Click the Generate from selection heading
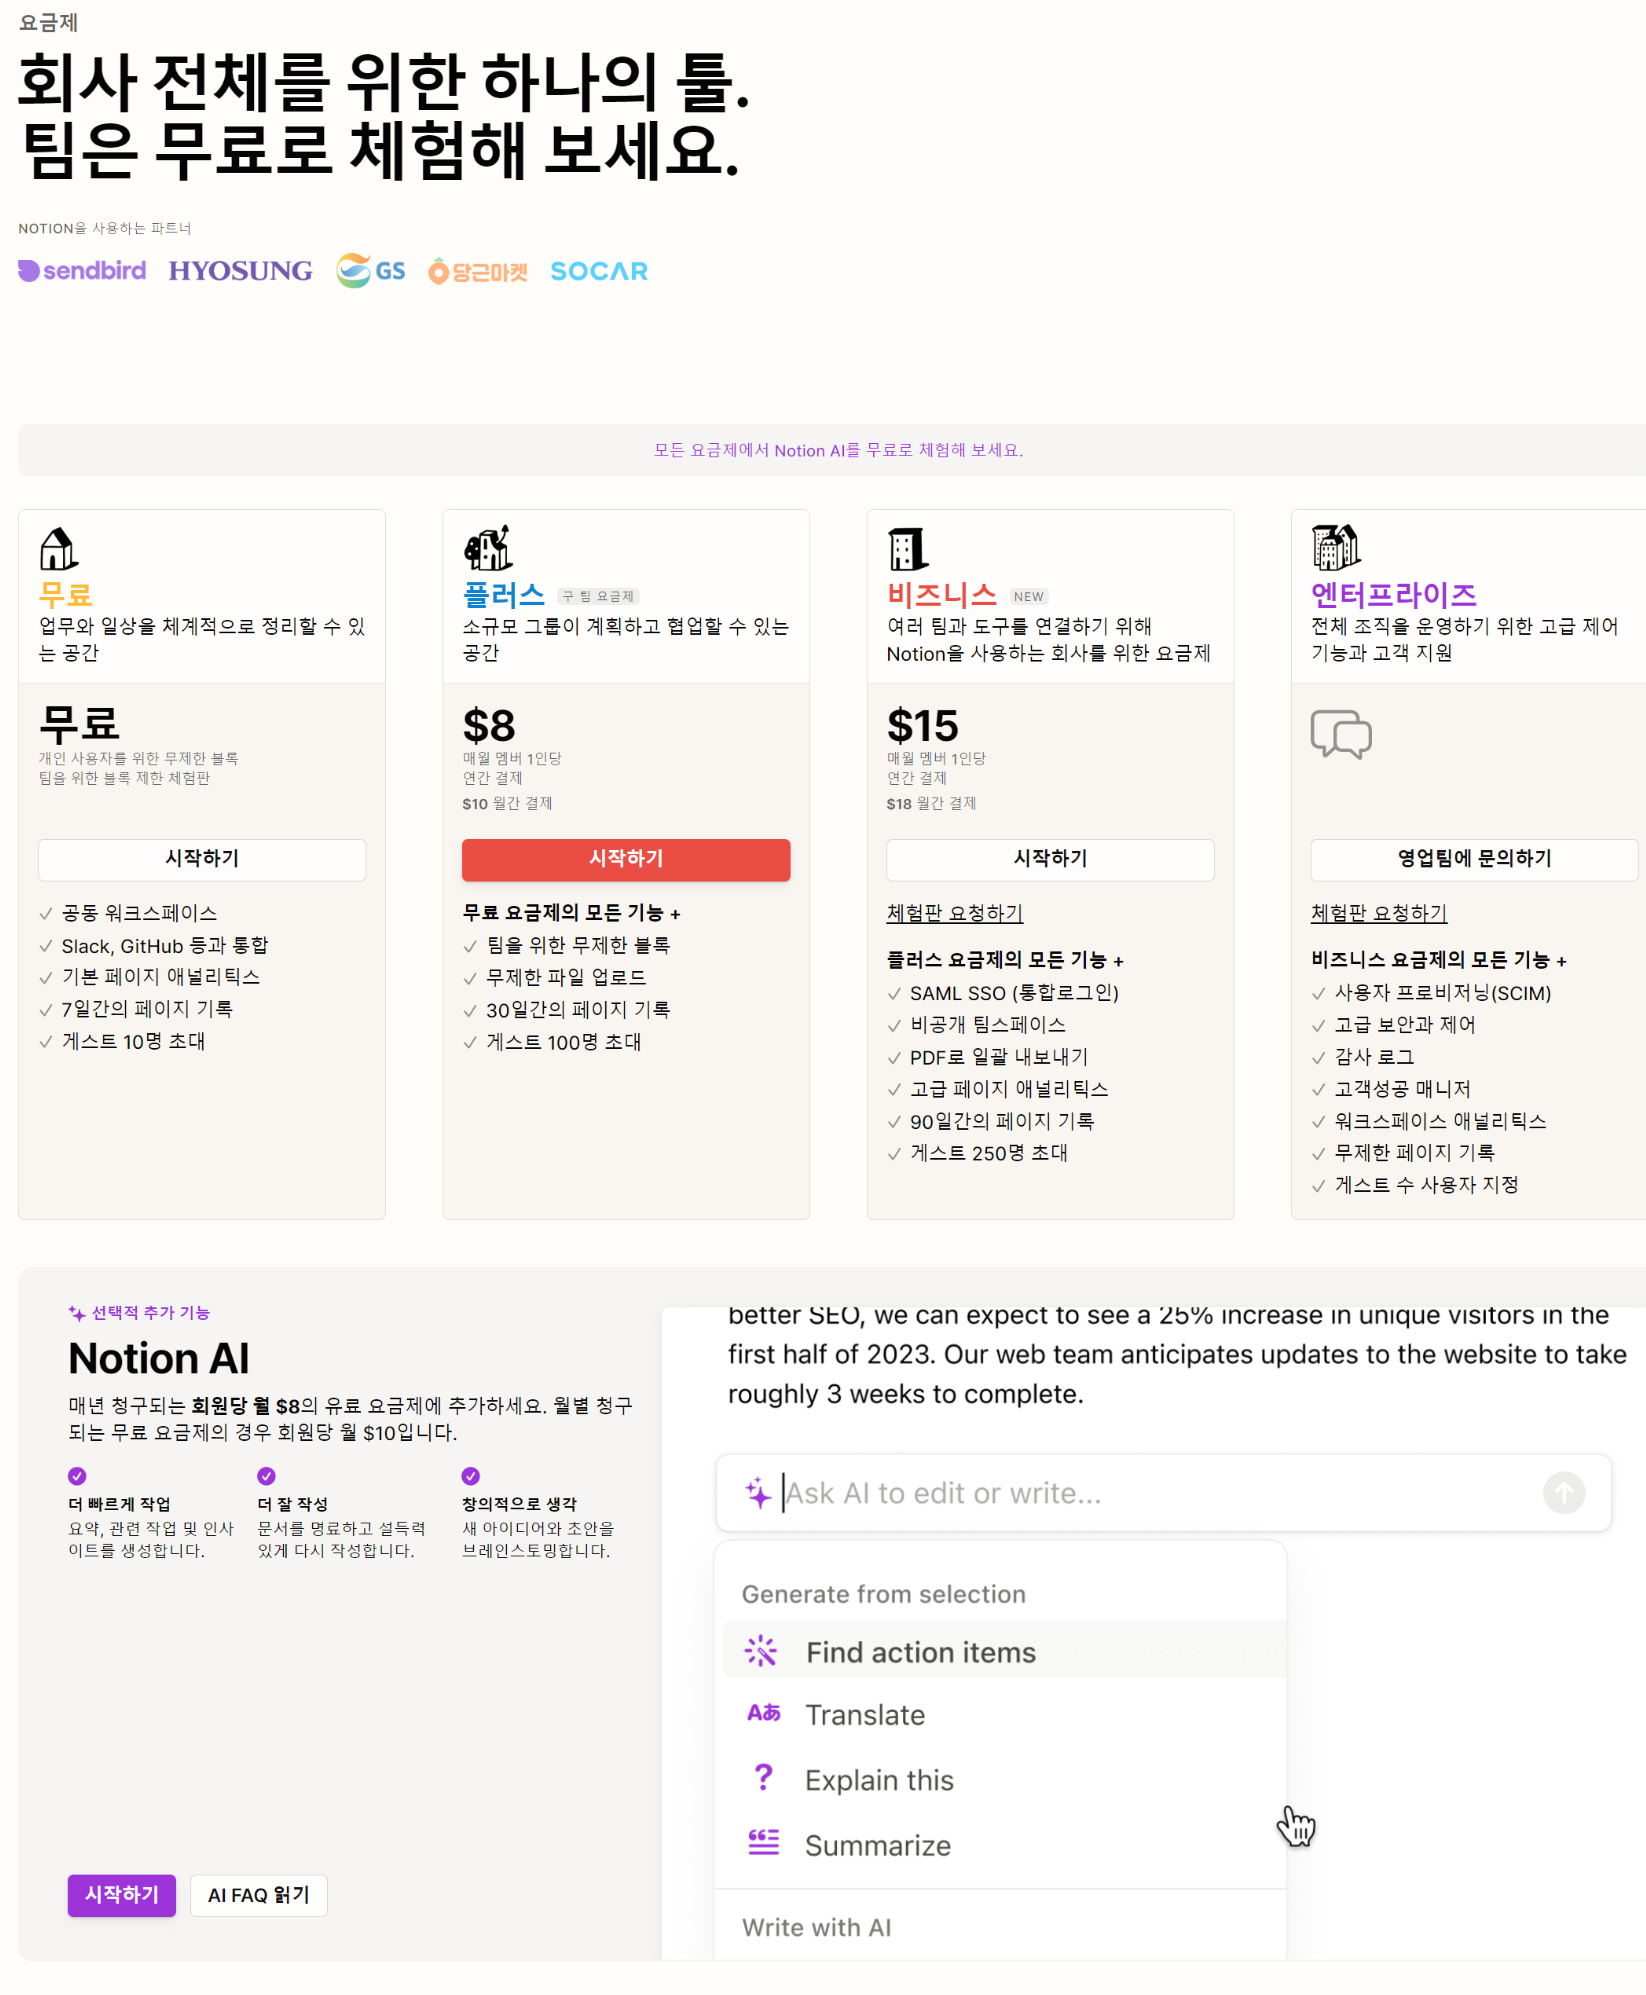Screen dimensions: 1646x1995 883,1594
